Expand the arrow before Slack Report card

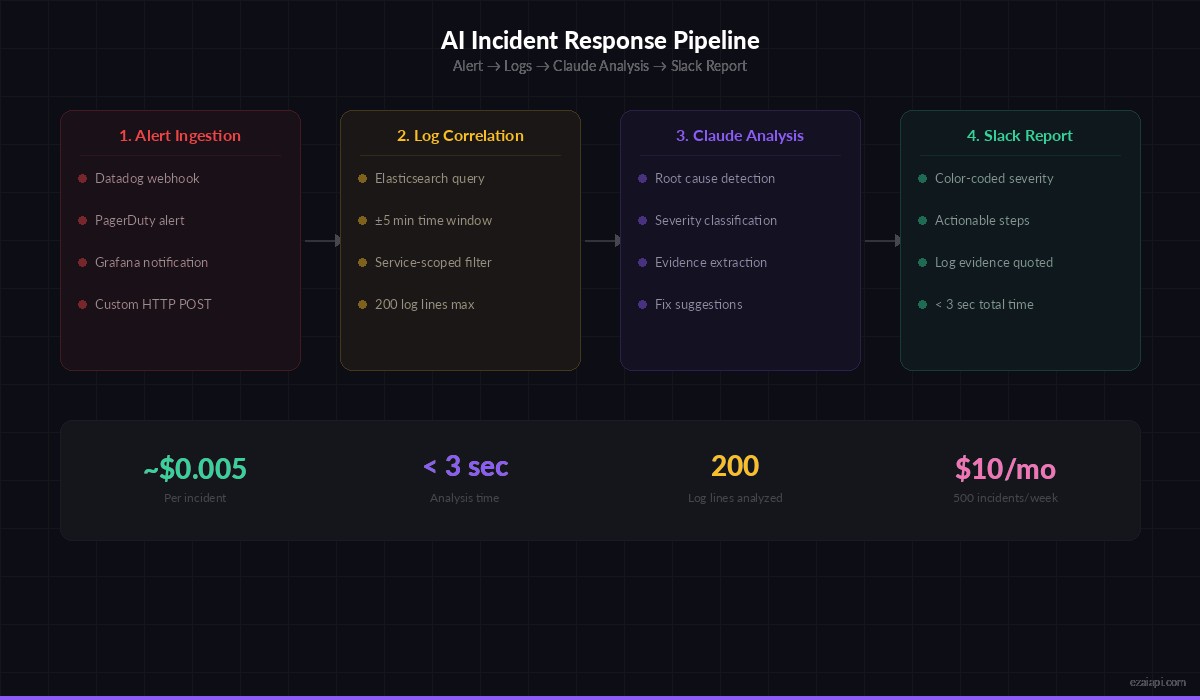click(880, 240)
